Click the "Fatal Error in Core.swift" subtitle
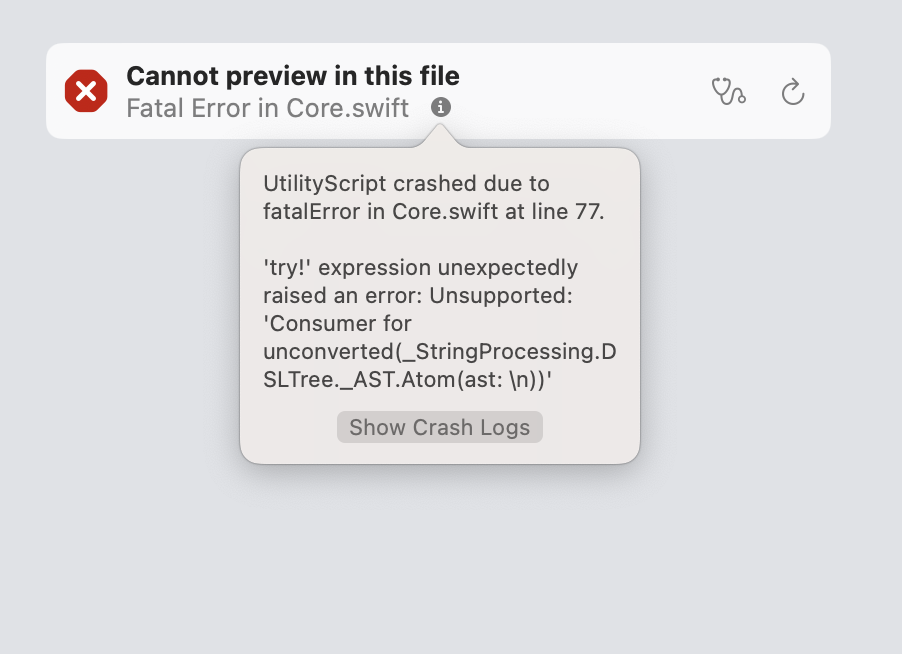Viewport: 902px width, 654px height. click(268, 108)
